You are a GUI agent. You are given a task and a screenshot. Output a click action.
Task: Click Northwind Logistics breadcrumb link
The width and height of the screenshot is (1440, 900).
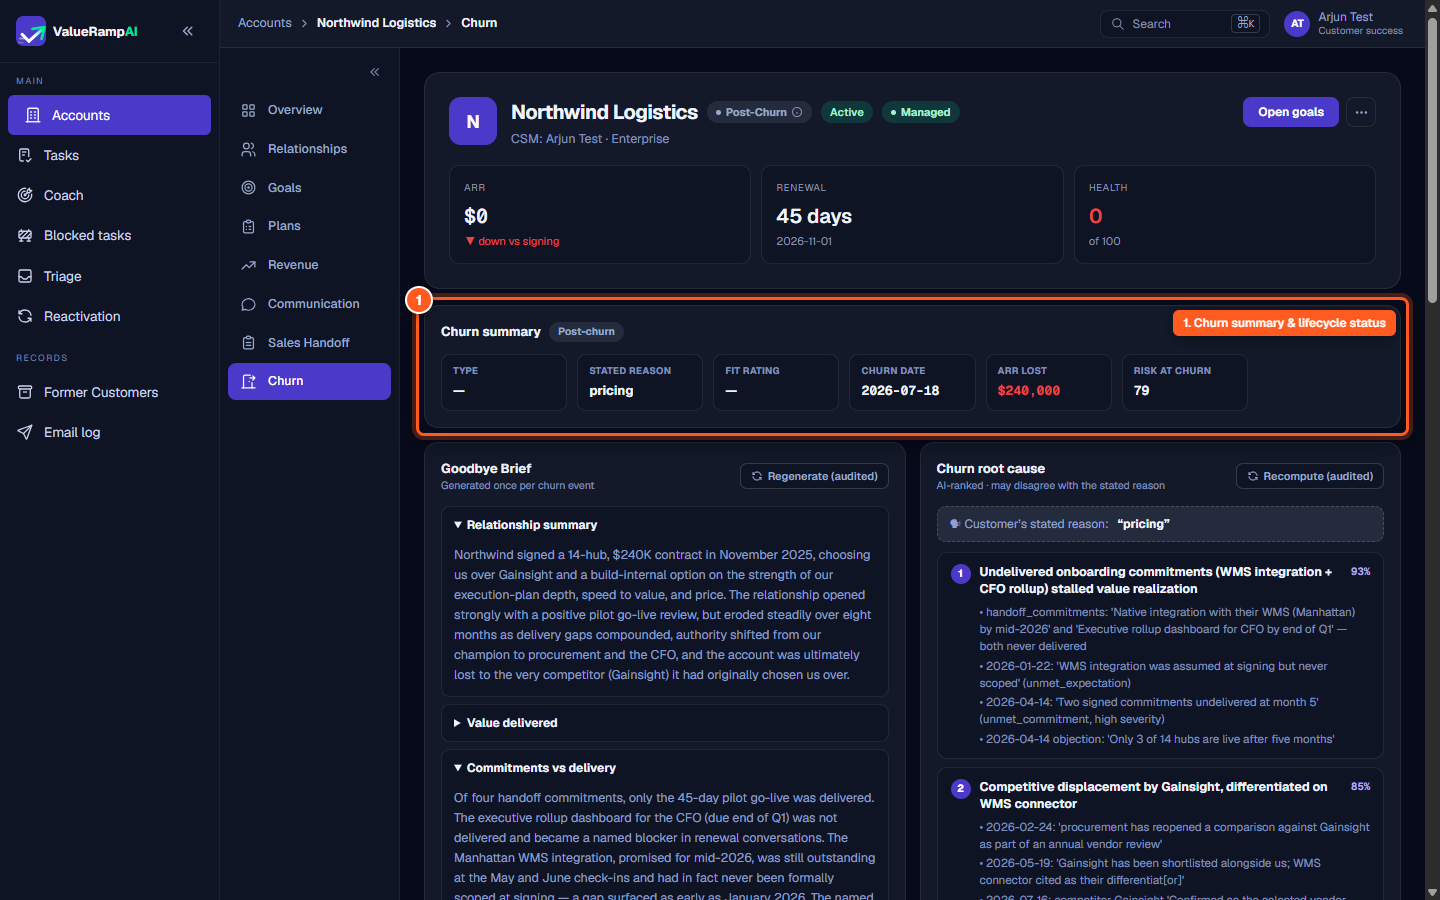click(376, 23)
